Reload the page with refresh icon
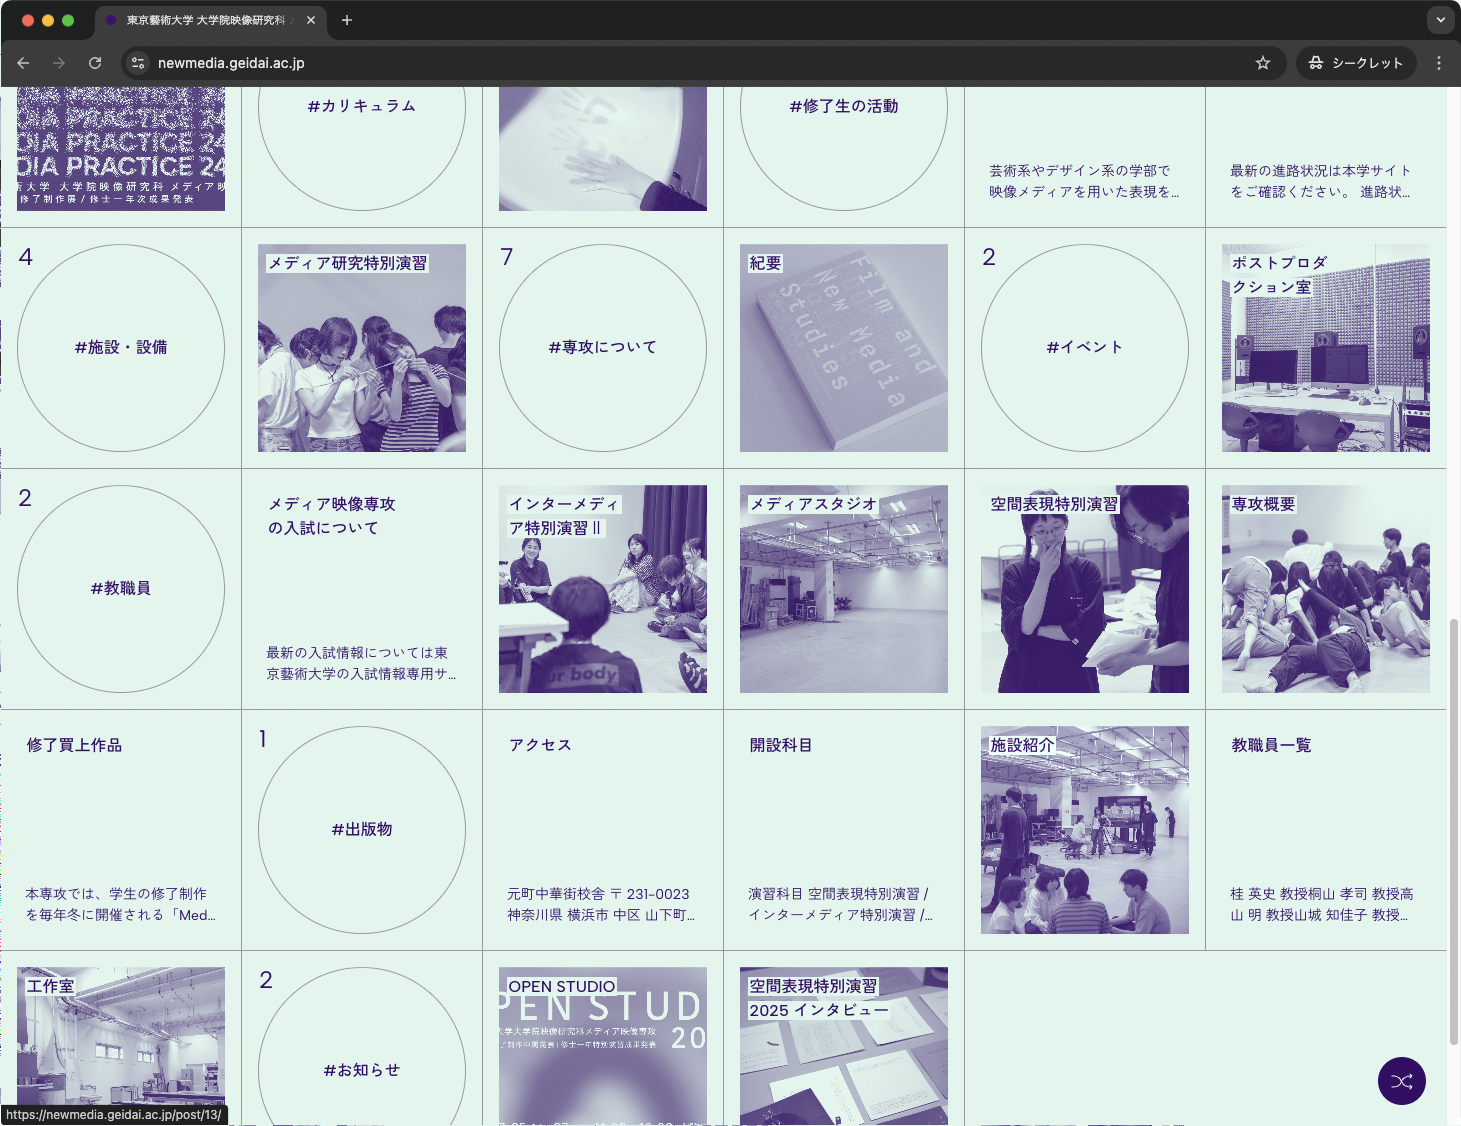Screen dimensions: 1461x1126 pos(95,63)
